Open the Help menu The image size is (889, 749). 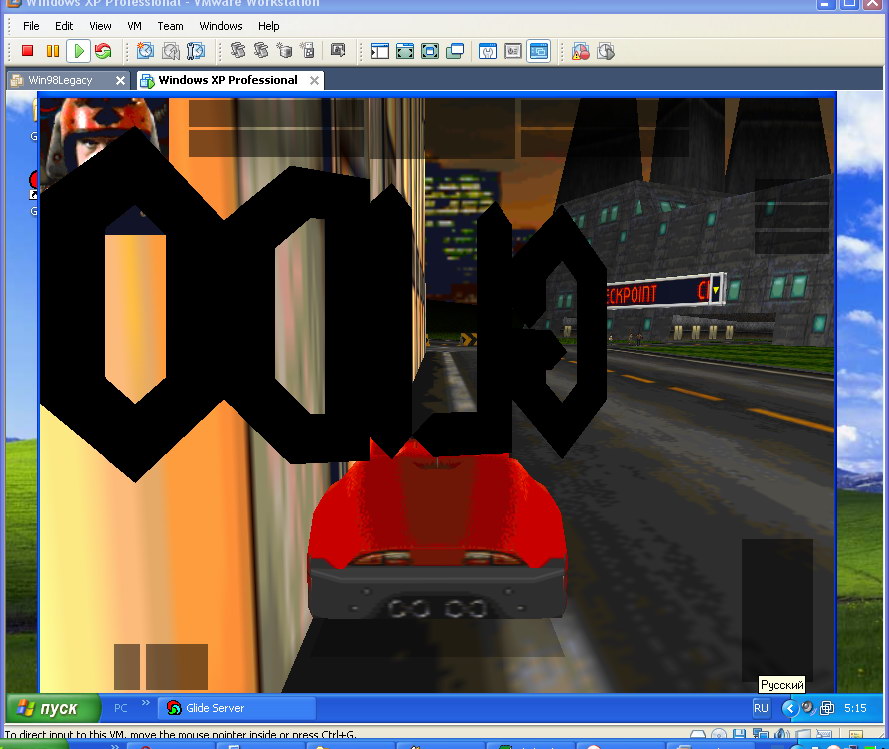268,26
